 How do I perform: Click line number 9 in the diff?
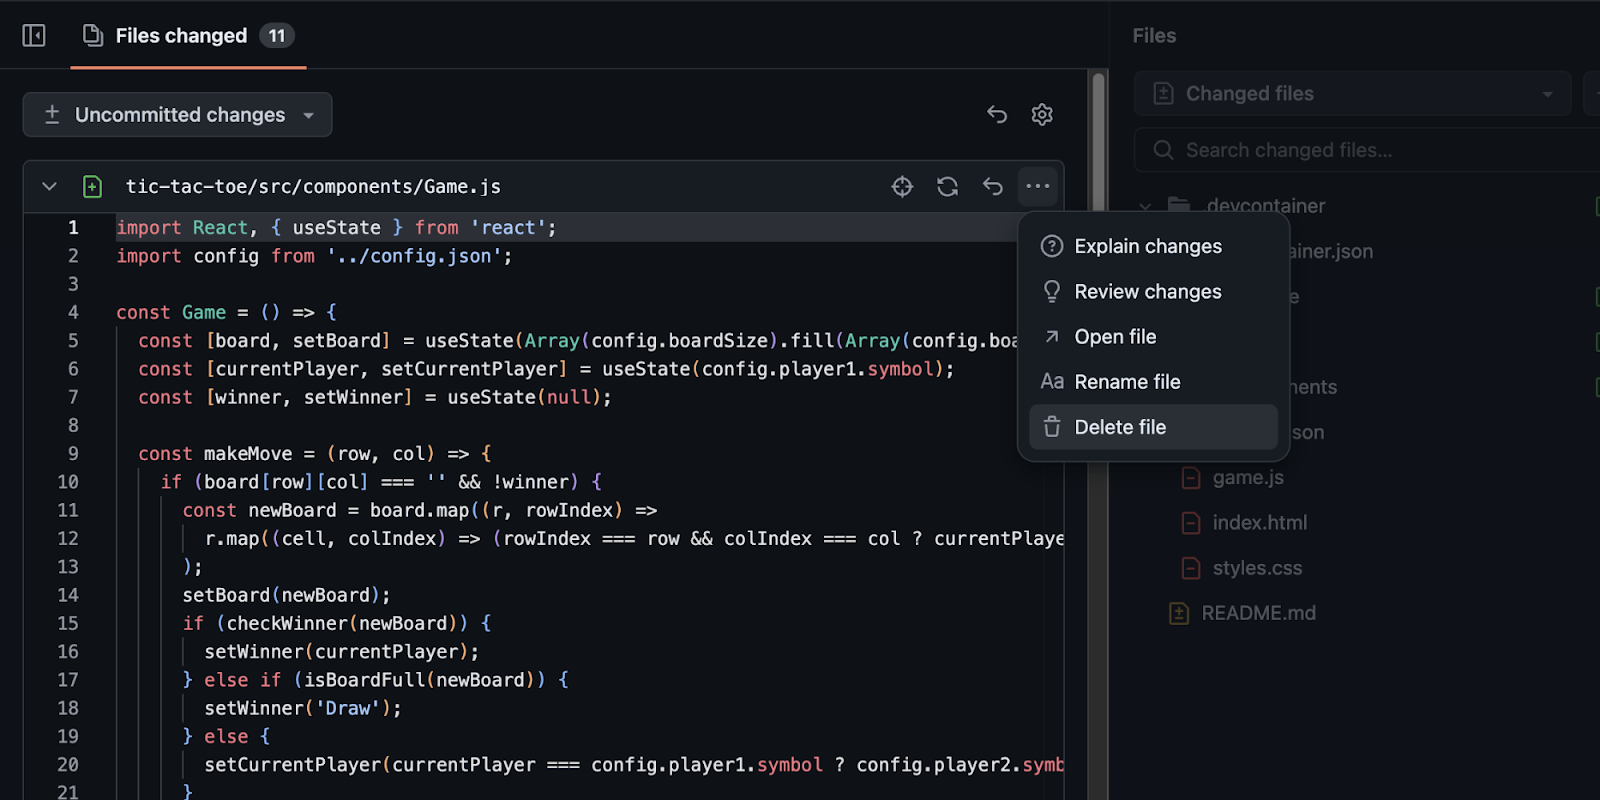[73, 454]
